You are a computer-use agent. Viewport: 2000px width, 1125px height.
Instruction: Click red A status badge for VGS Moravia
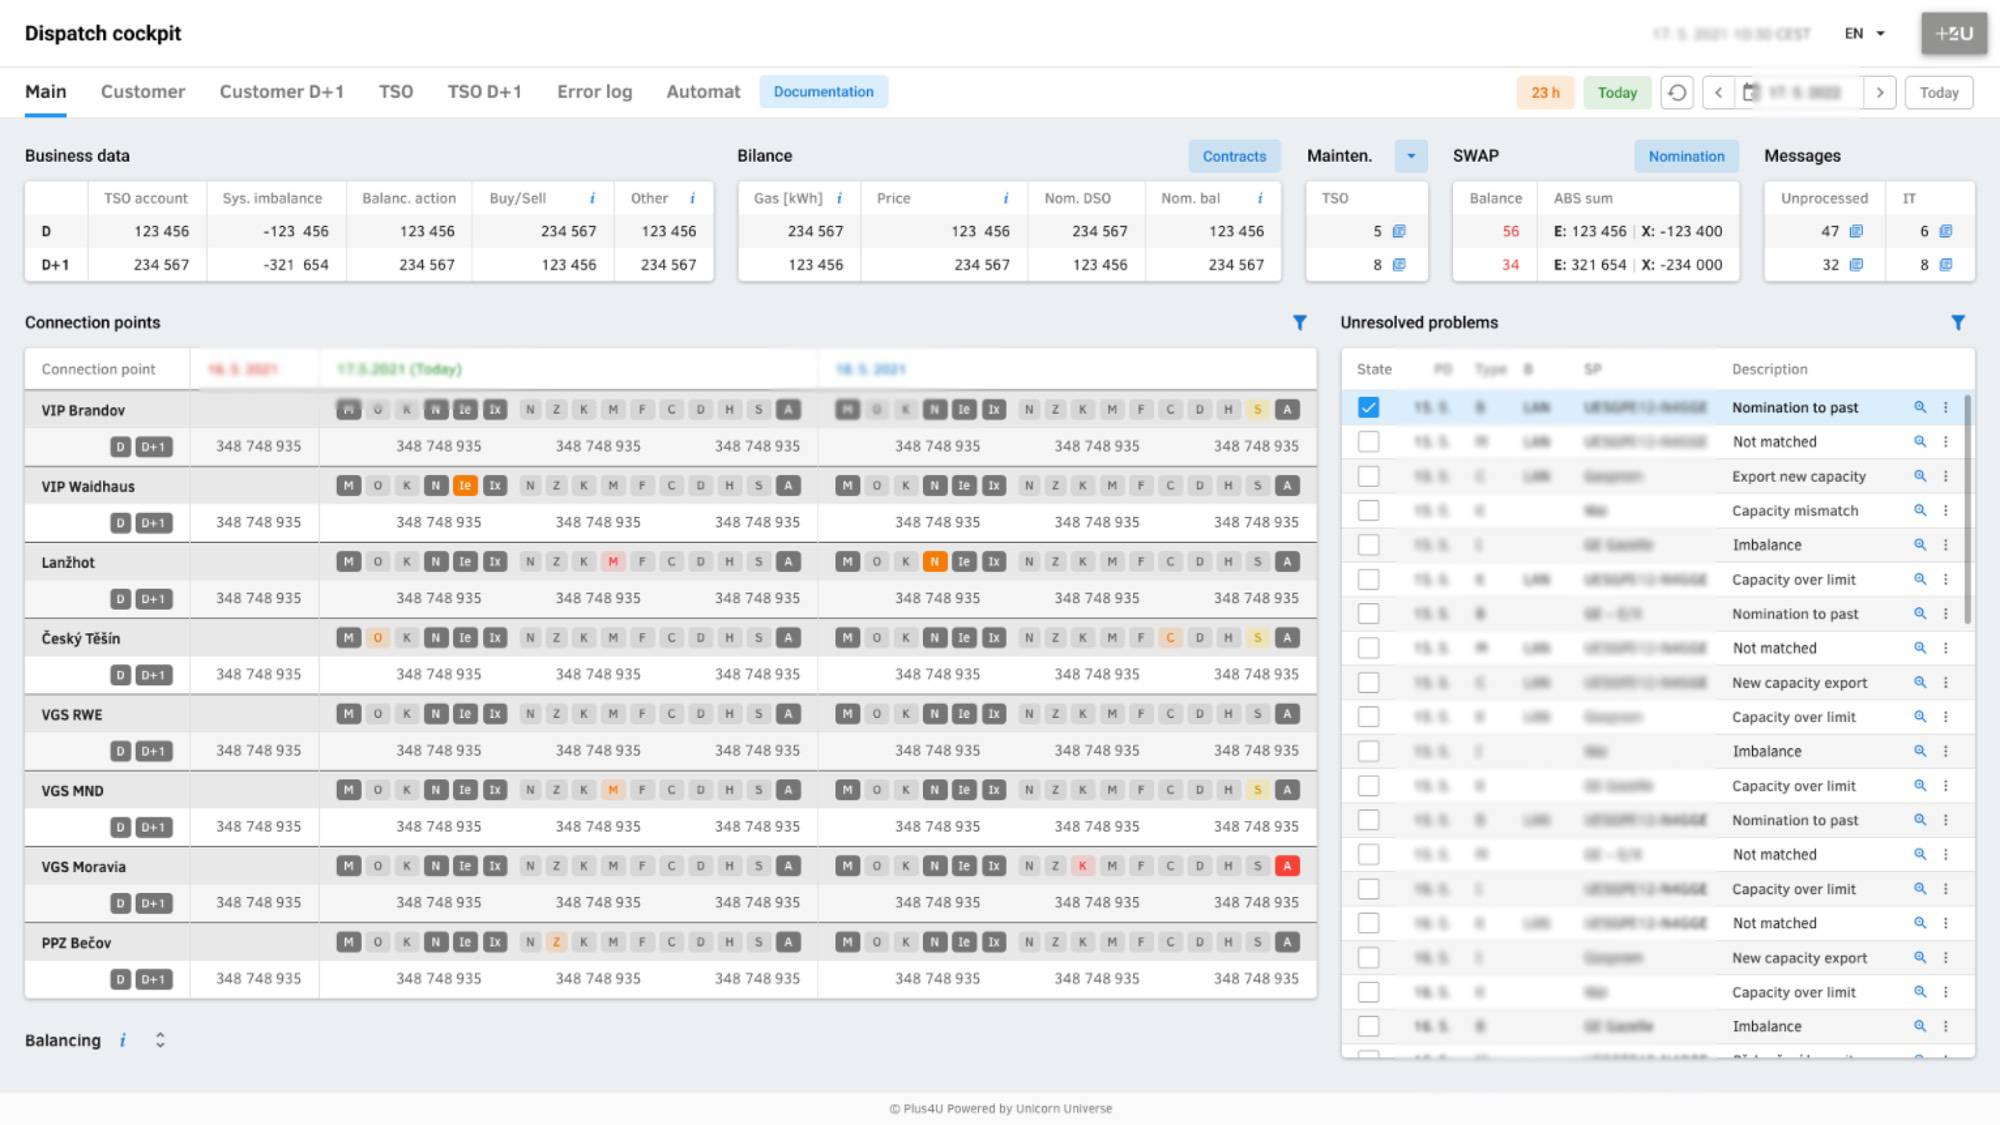(x=1288, y=866)
